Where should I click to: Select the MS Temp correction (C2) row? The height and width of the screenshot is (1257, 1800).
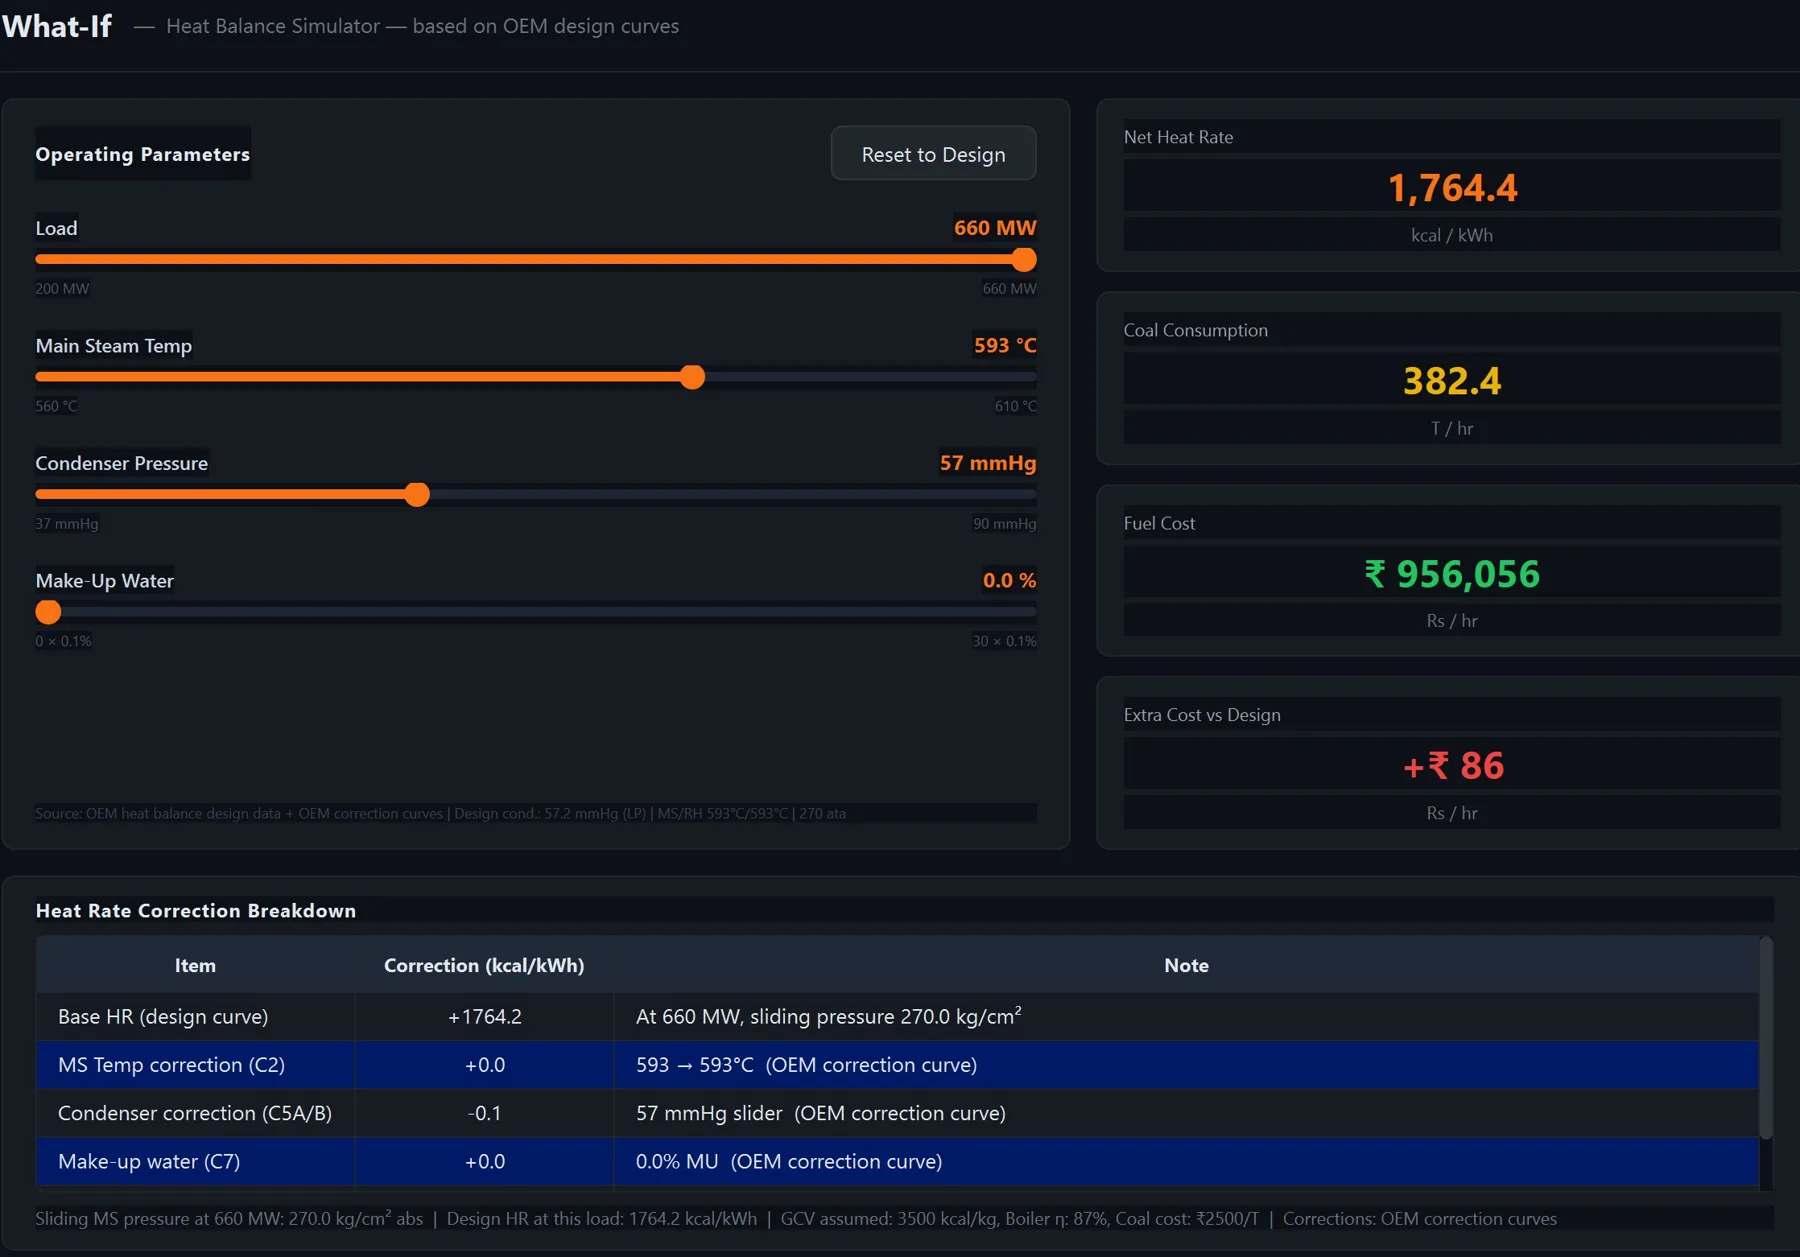click(x=897, y=1065)
